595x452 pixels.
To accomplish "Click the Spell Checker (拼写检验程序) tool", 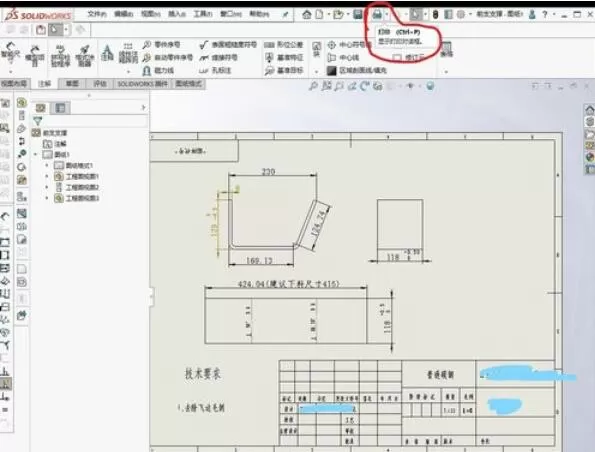I will point(60,55).
